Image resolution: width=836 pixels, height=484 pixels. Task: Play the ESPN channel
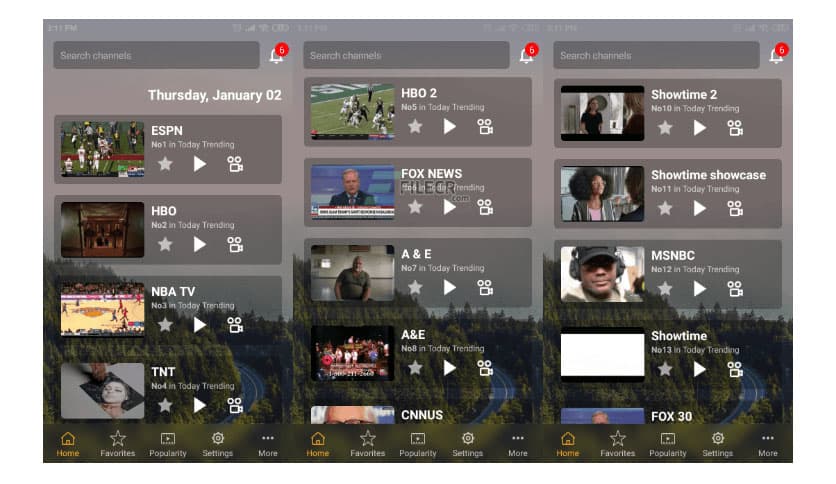[x=199, y=164]
